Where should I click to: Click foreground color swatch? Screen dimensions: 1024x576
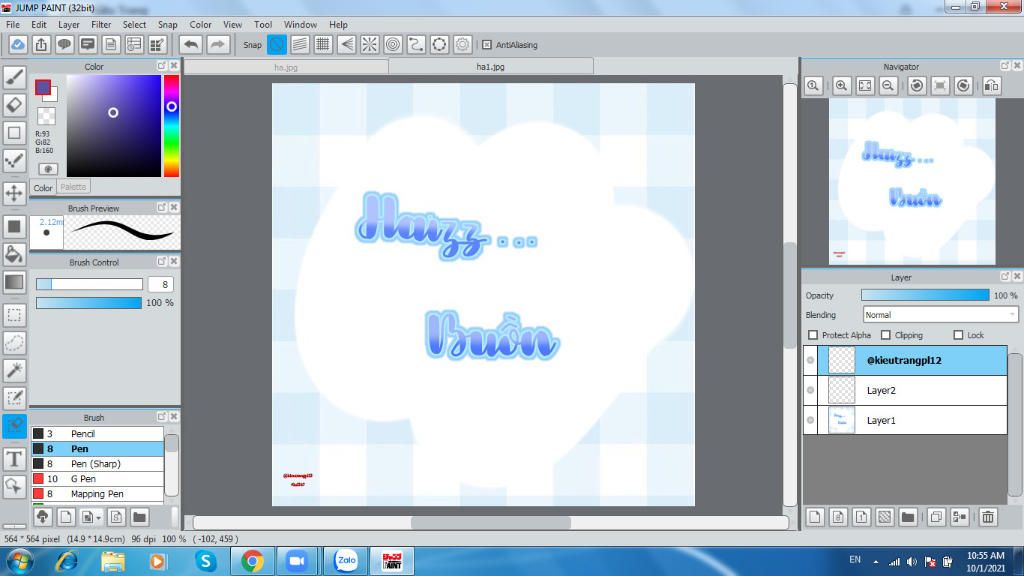pyautogui.click(x=43, y=88)
